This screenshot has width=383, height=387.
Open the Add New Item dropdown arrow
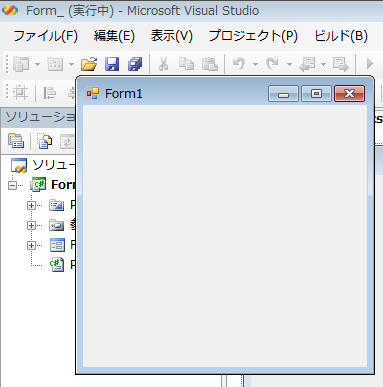(71, 64)
